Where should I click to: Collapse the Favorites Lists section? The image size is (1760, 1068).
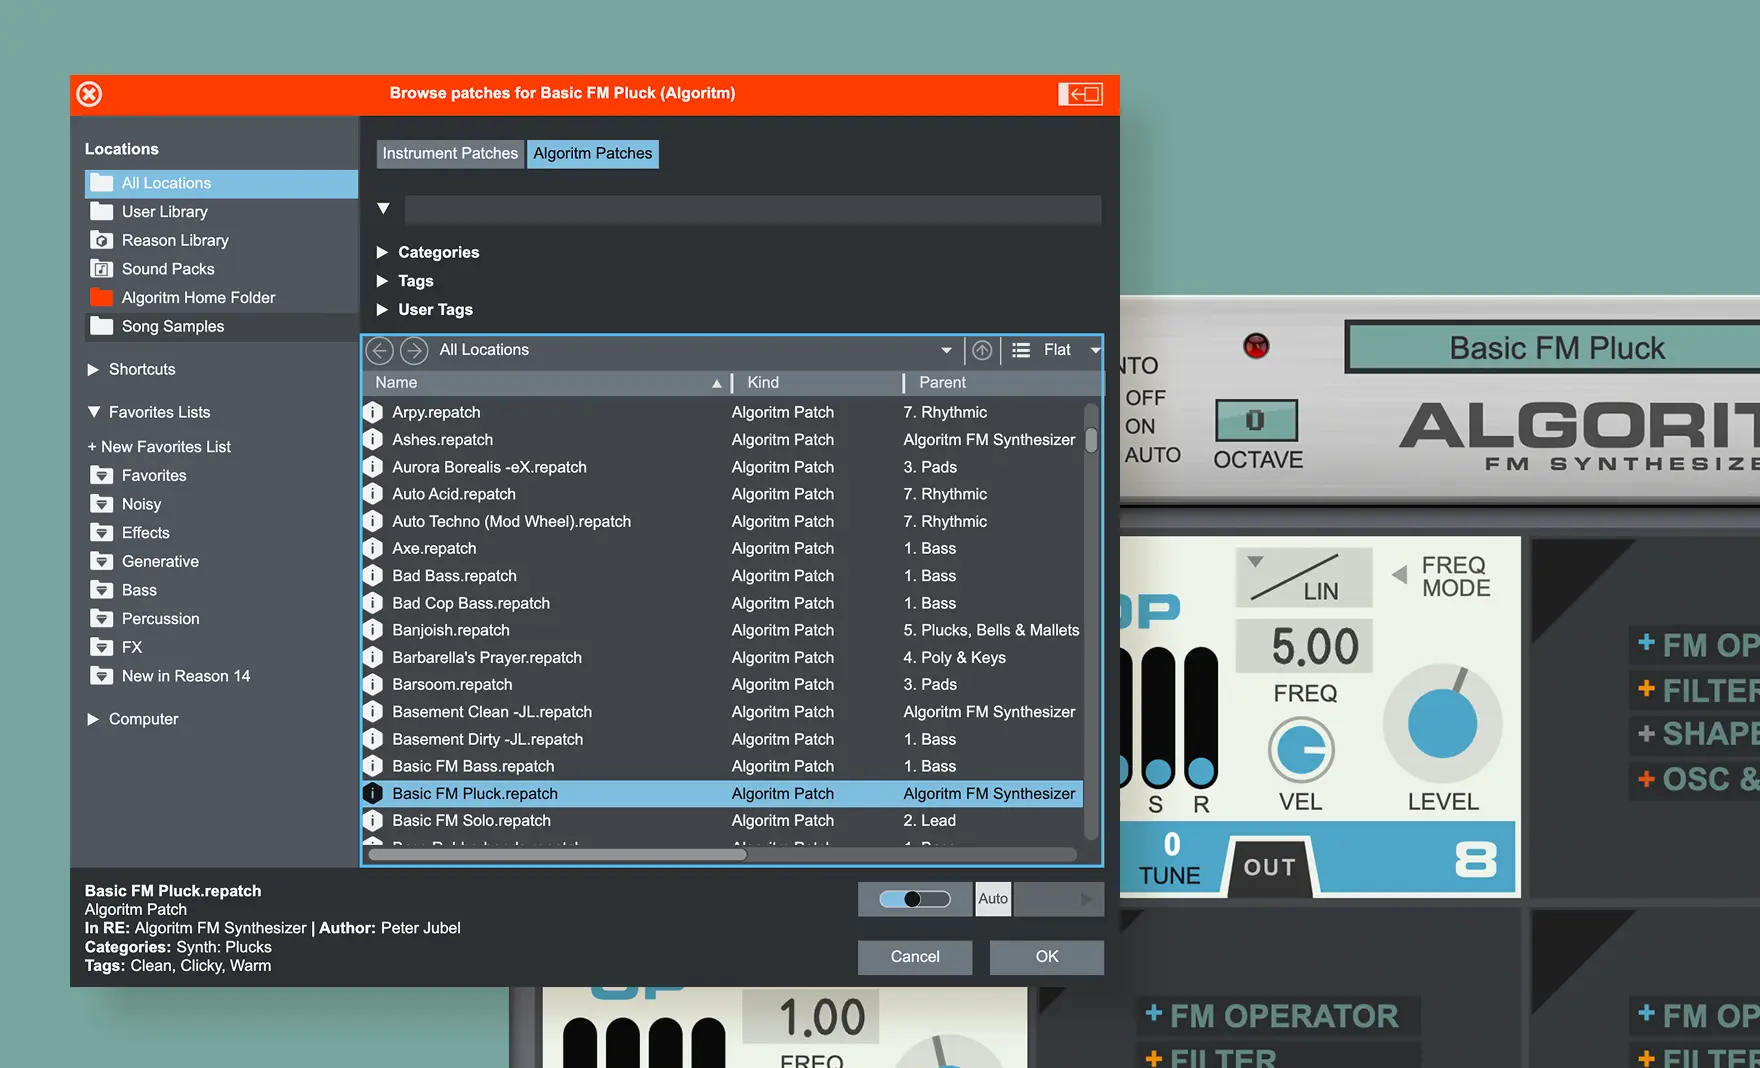click(x=94, y=412)
